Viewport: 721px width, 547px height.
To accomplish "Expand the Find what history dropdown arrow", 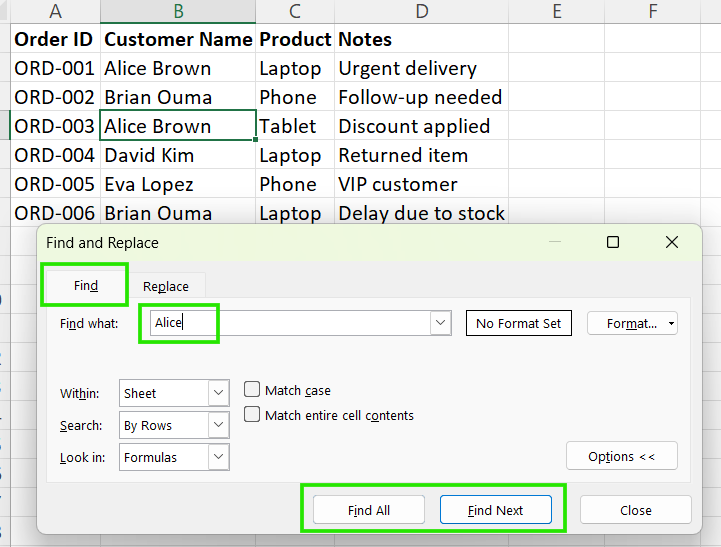I will (441, 323).
